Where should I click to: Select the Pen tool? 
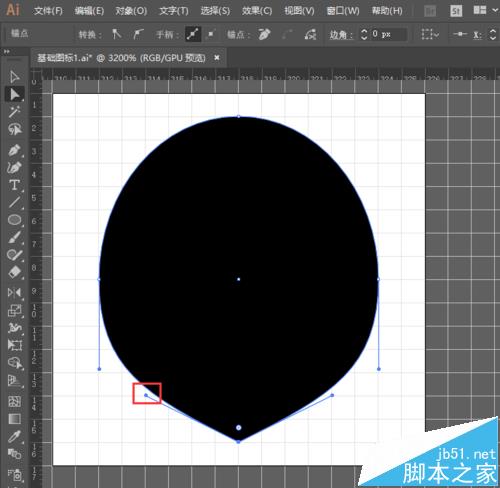point(14,150)
